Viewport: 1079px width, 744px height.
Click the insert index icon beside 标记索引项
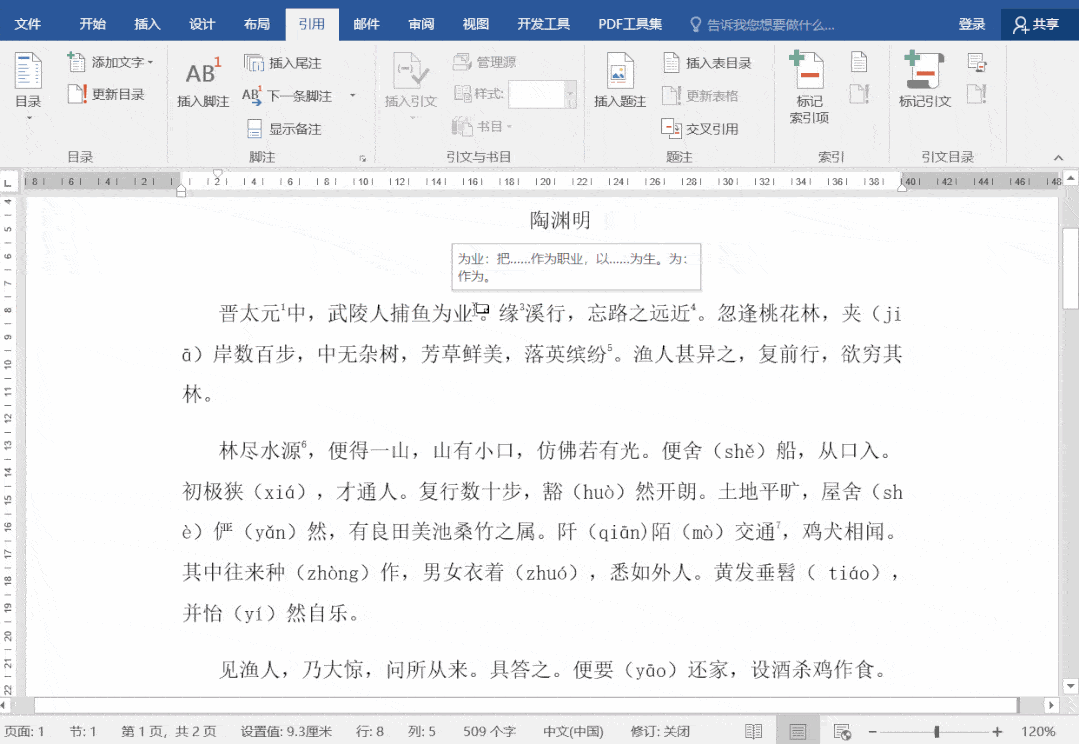point(859,62)
